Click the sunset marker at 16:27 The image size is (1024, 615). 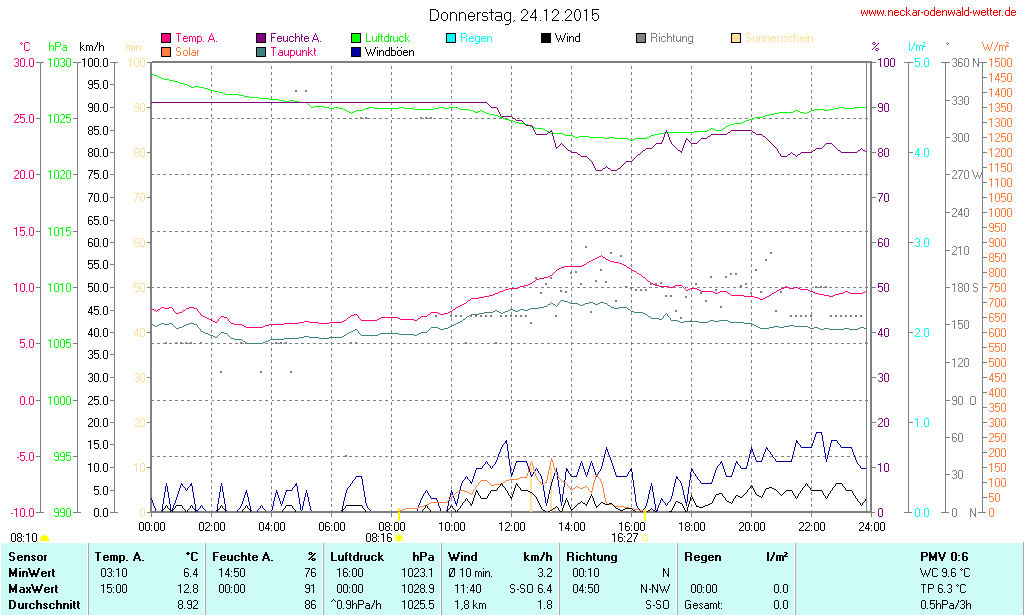click(644, 537)
